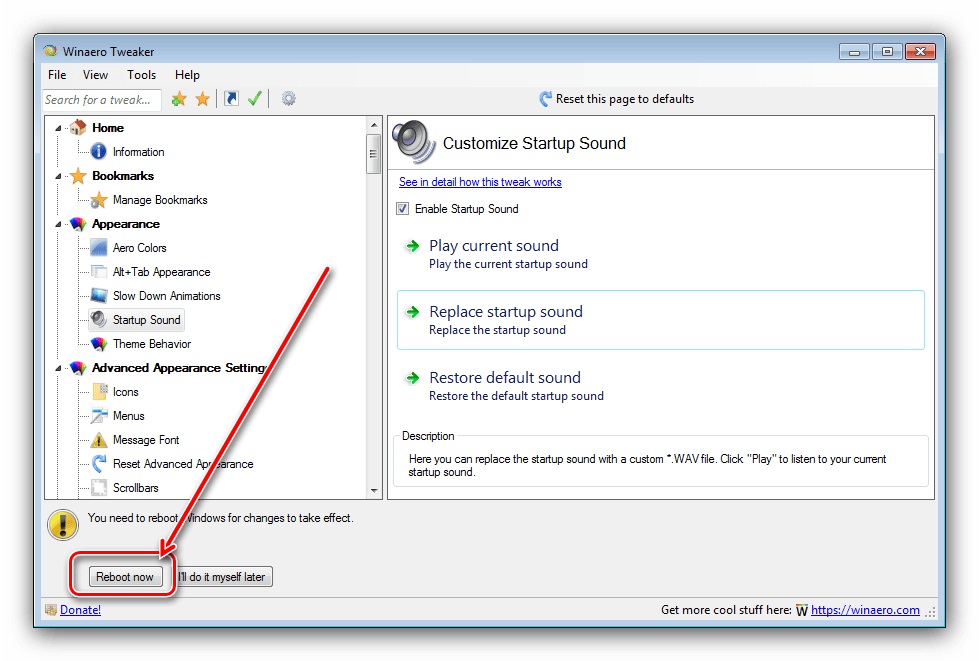Click the green arrow for Restore default sound

coord(411,378)
